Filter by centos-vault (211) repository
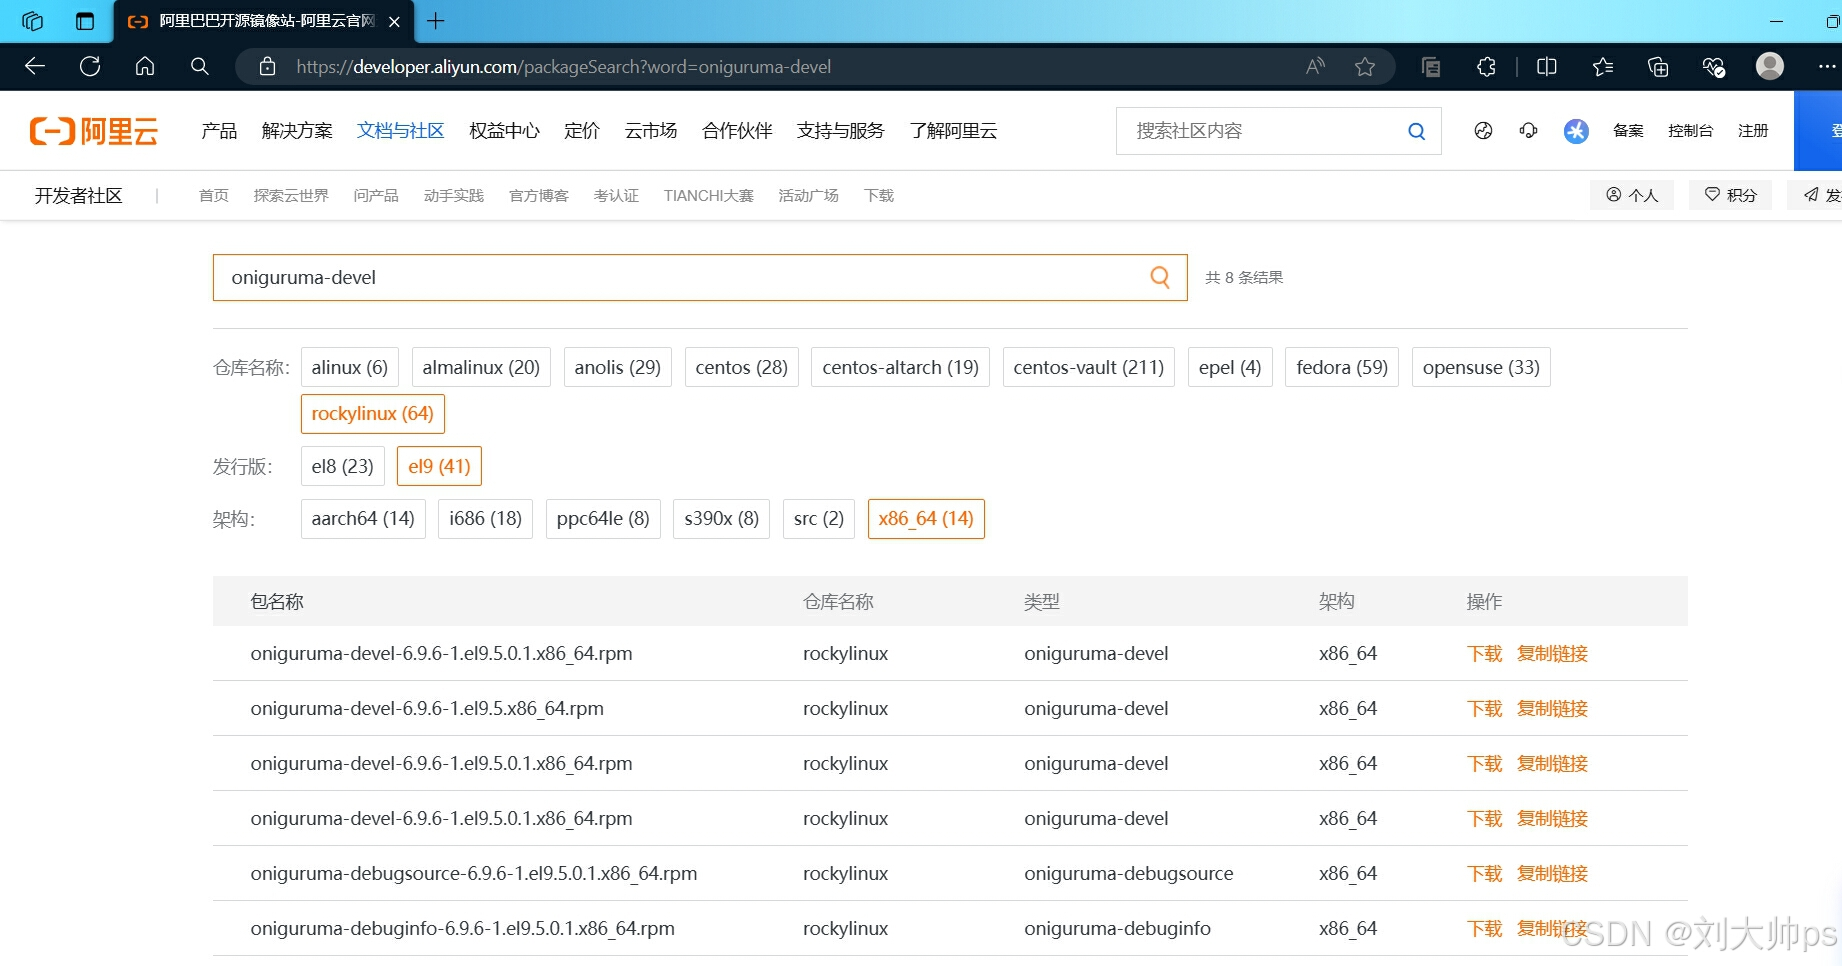 pos(1088,367)
